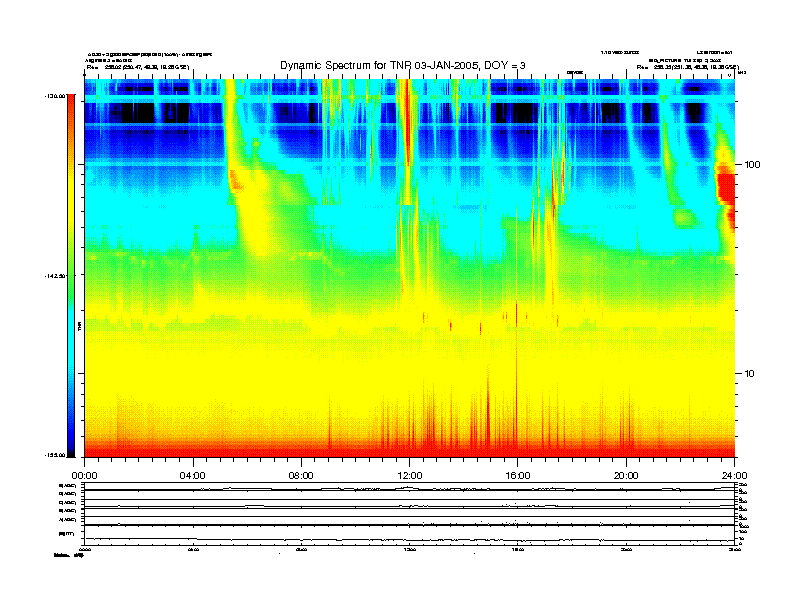Click the 08:00 time axis label
Screen dimensions: 792x612
301,476
